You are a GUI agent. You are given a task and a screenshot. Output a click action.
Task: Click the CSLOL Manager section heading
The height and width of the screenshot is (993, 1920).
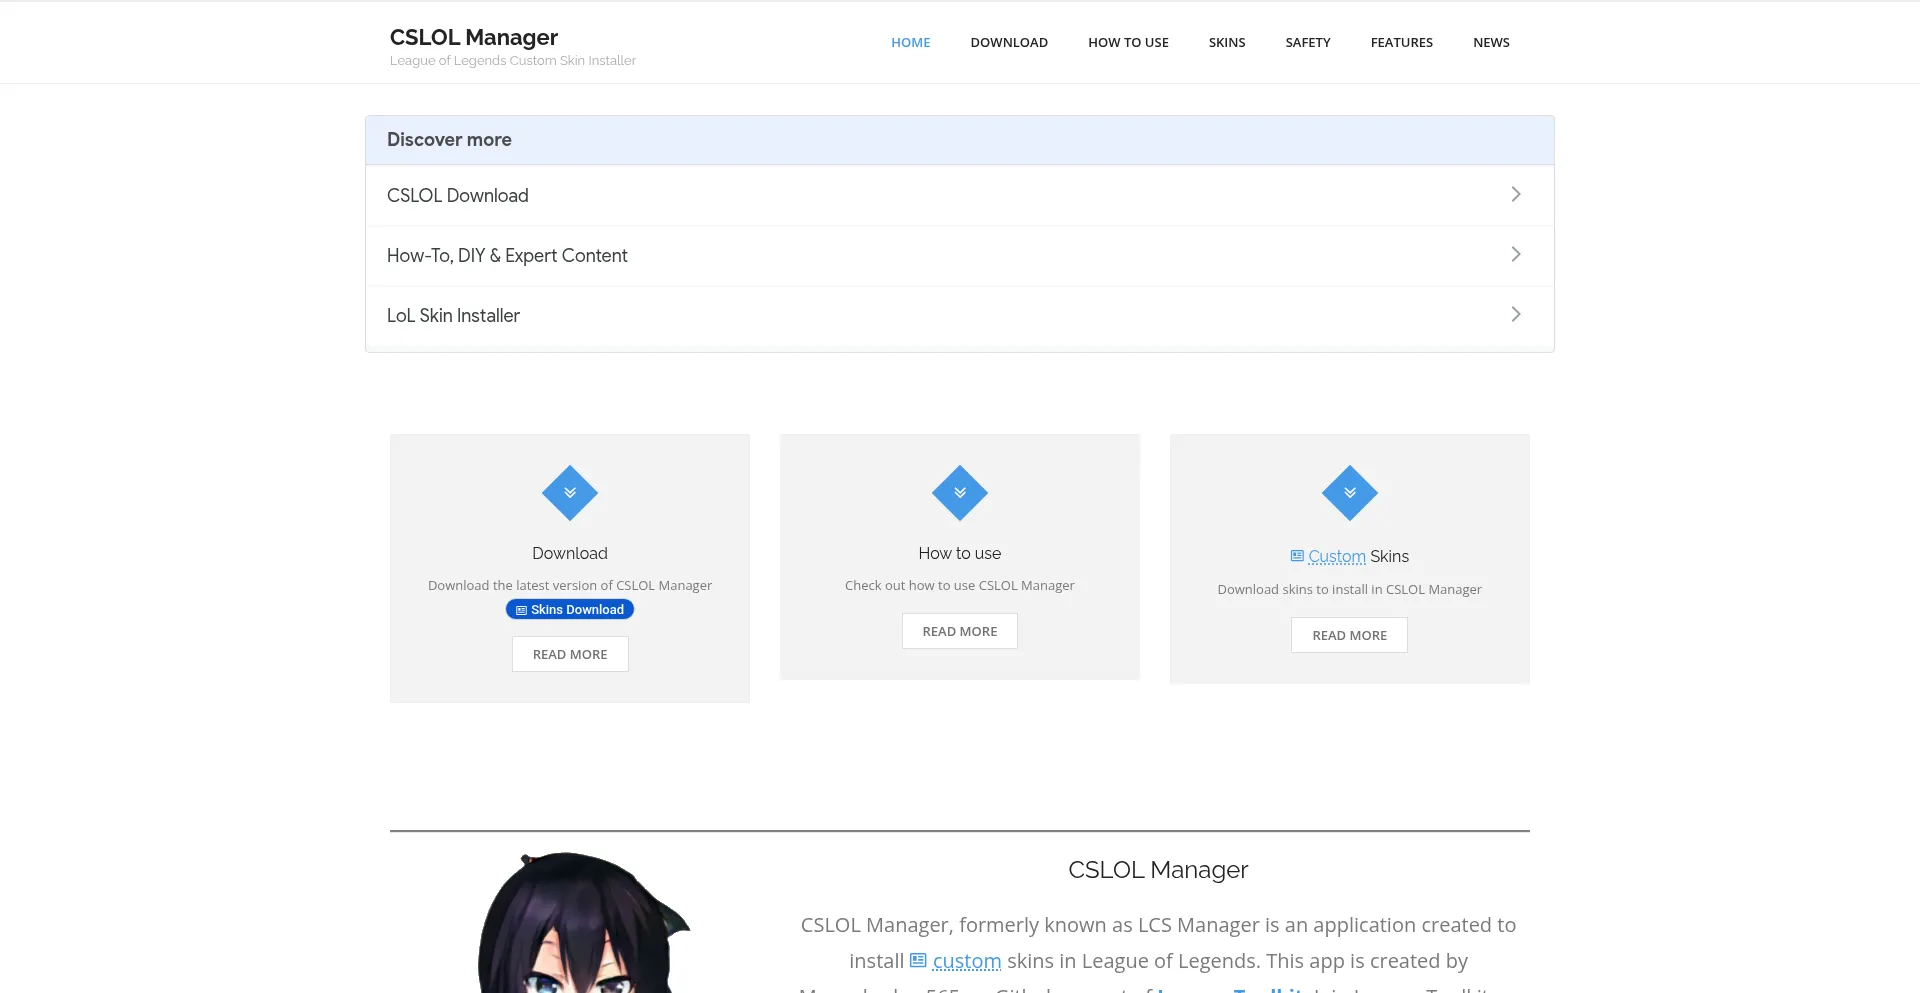pos(1158,869)
